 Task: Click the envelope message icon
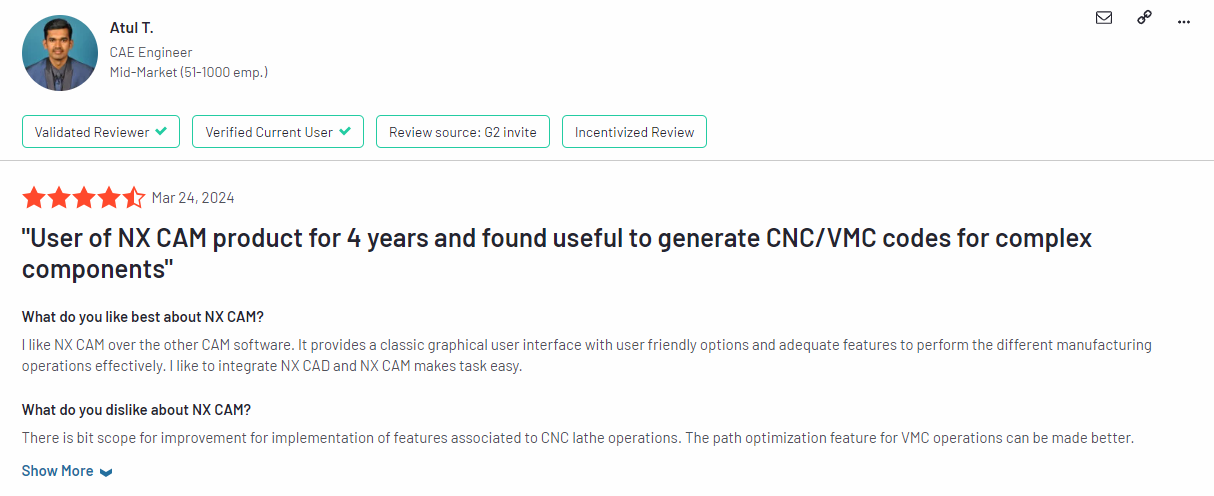(1104, 18)
